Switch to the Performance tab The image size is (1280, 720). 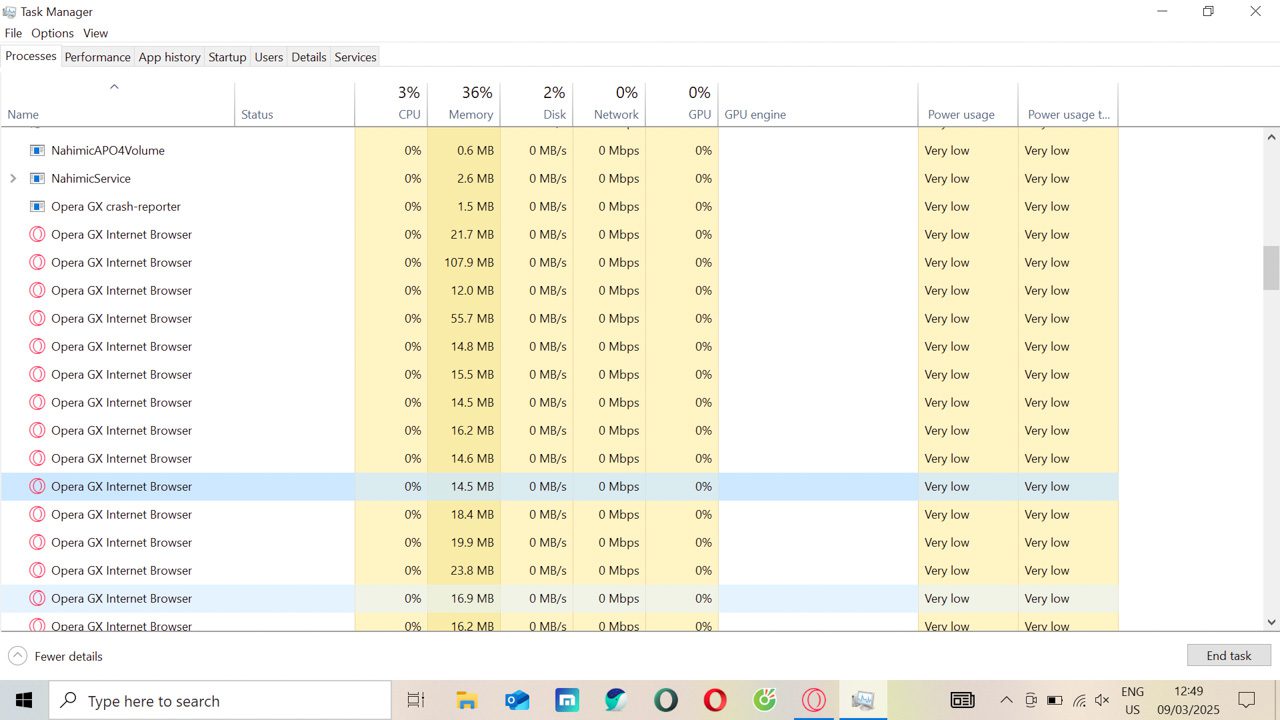click(x=97, y=57)
